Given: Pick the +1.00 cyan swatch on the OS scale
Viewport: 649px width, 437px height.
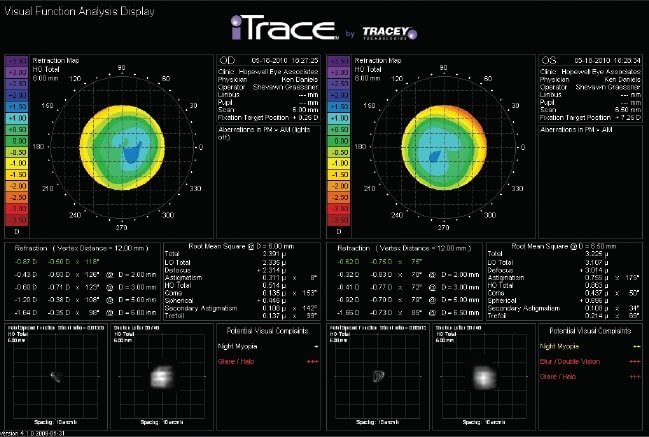Looking at the screenshot, I should coord(339,118).
